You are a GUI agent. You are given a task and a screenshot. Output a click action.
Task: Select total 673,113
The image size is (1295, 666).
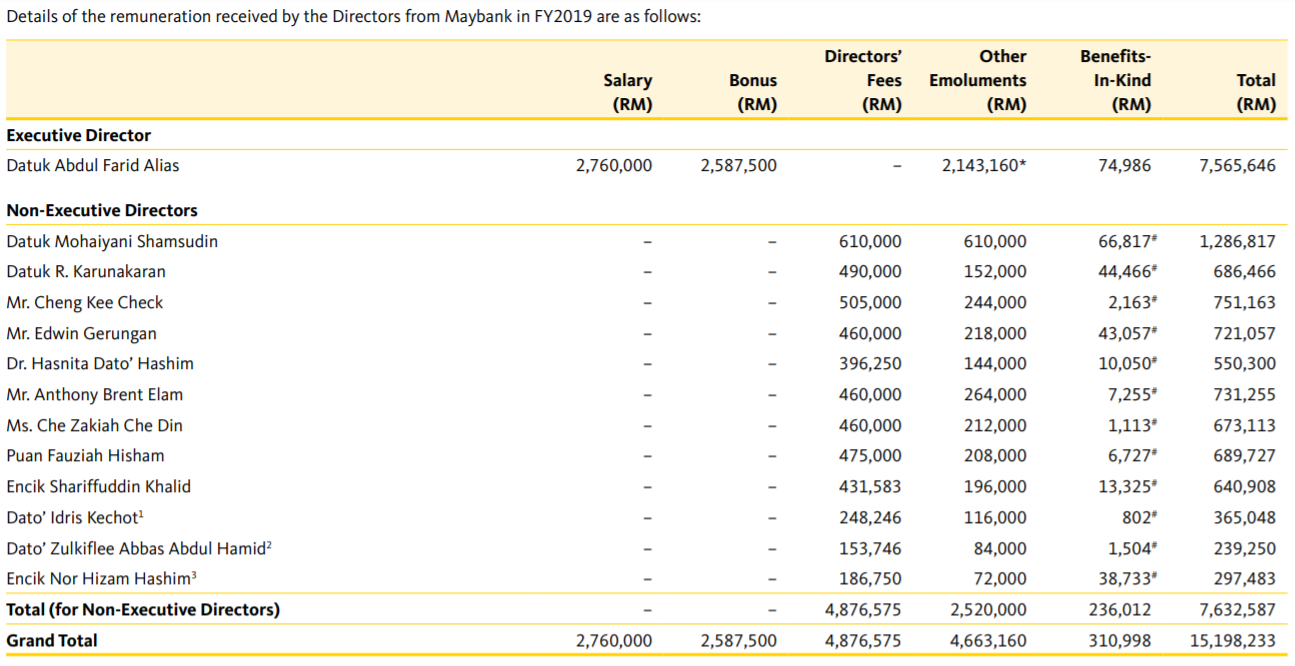1245,425
